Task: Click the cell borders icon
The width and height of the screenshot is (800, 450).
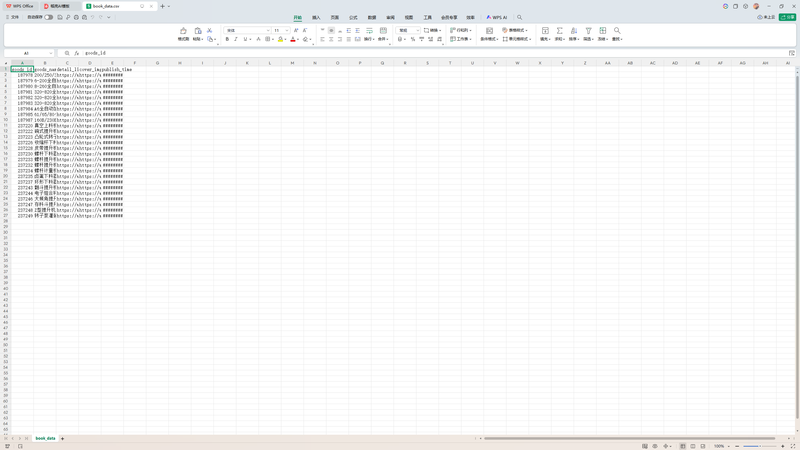Action: [267, 39]
